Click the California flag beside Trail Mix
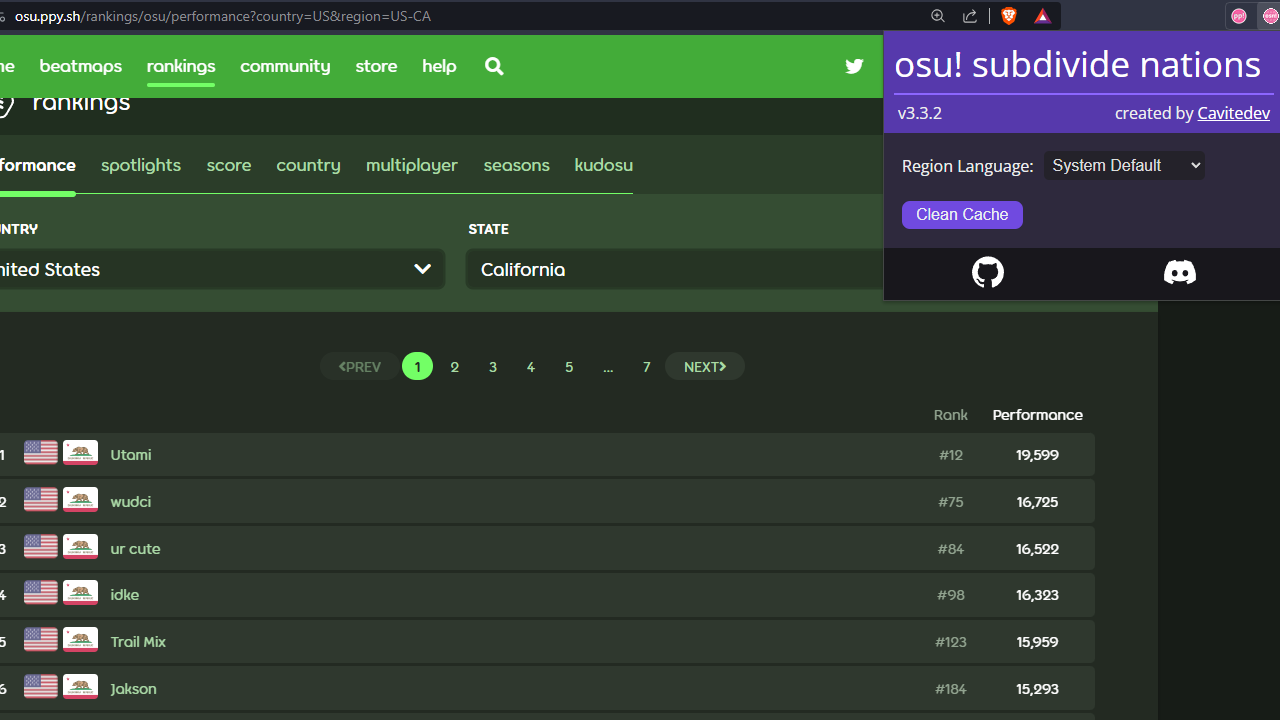 click(80, 640)
